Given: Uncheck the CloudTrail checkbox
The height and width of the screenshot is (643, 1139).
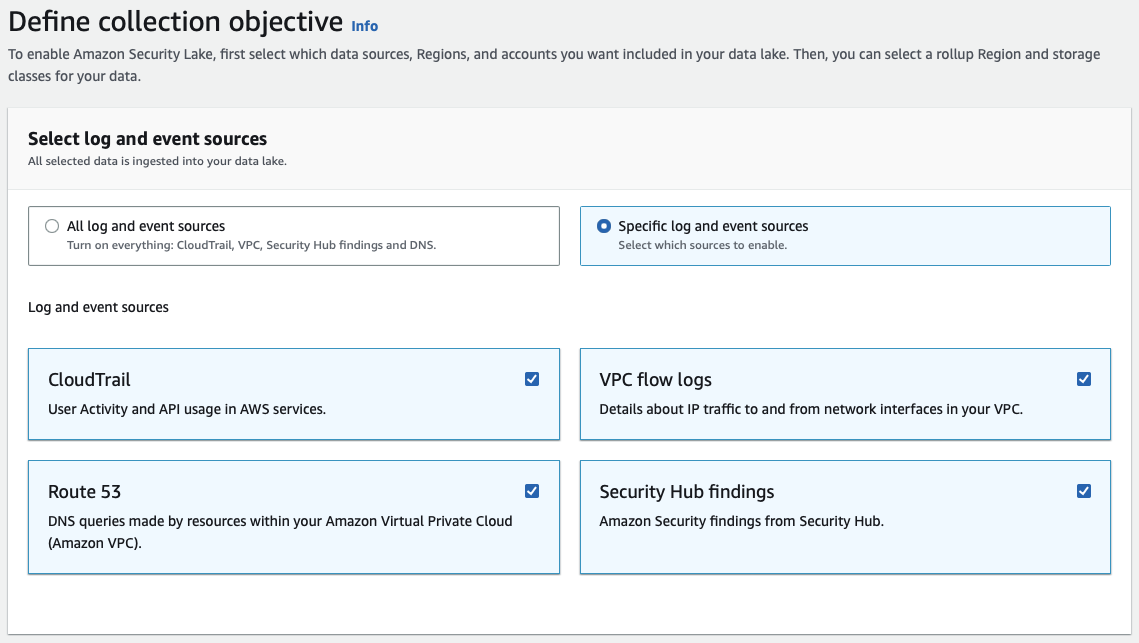Looking at the screenshot, I should click(x=532, y=379).
